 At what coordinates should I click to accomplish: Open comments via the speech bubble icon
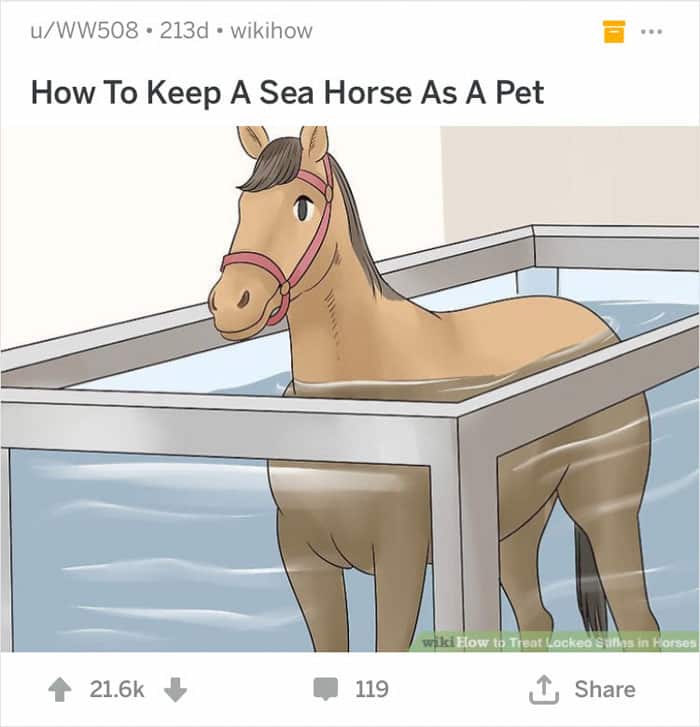[325, 689]
